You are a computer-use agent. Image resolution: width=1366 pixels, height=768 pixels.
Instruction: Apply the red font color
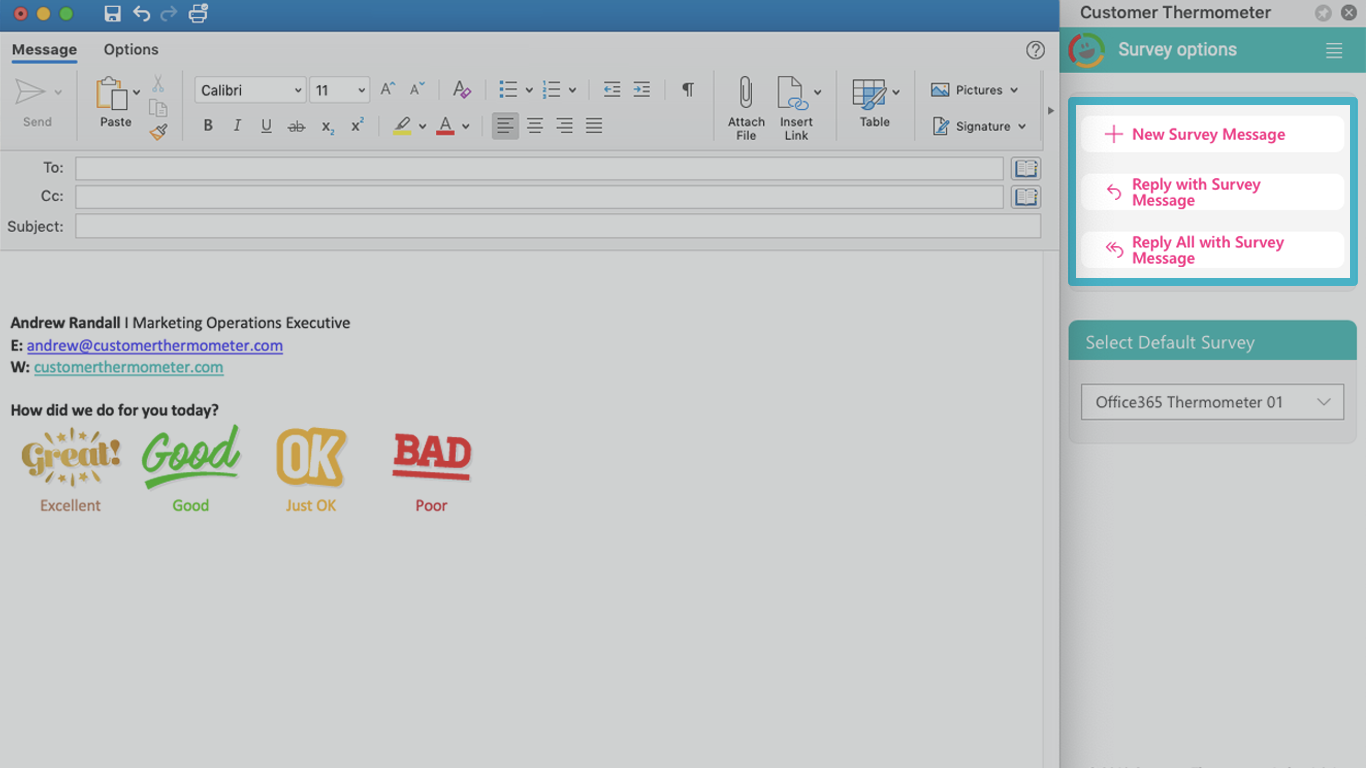pyautogui.click(x=446, y=126)
